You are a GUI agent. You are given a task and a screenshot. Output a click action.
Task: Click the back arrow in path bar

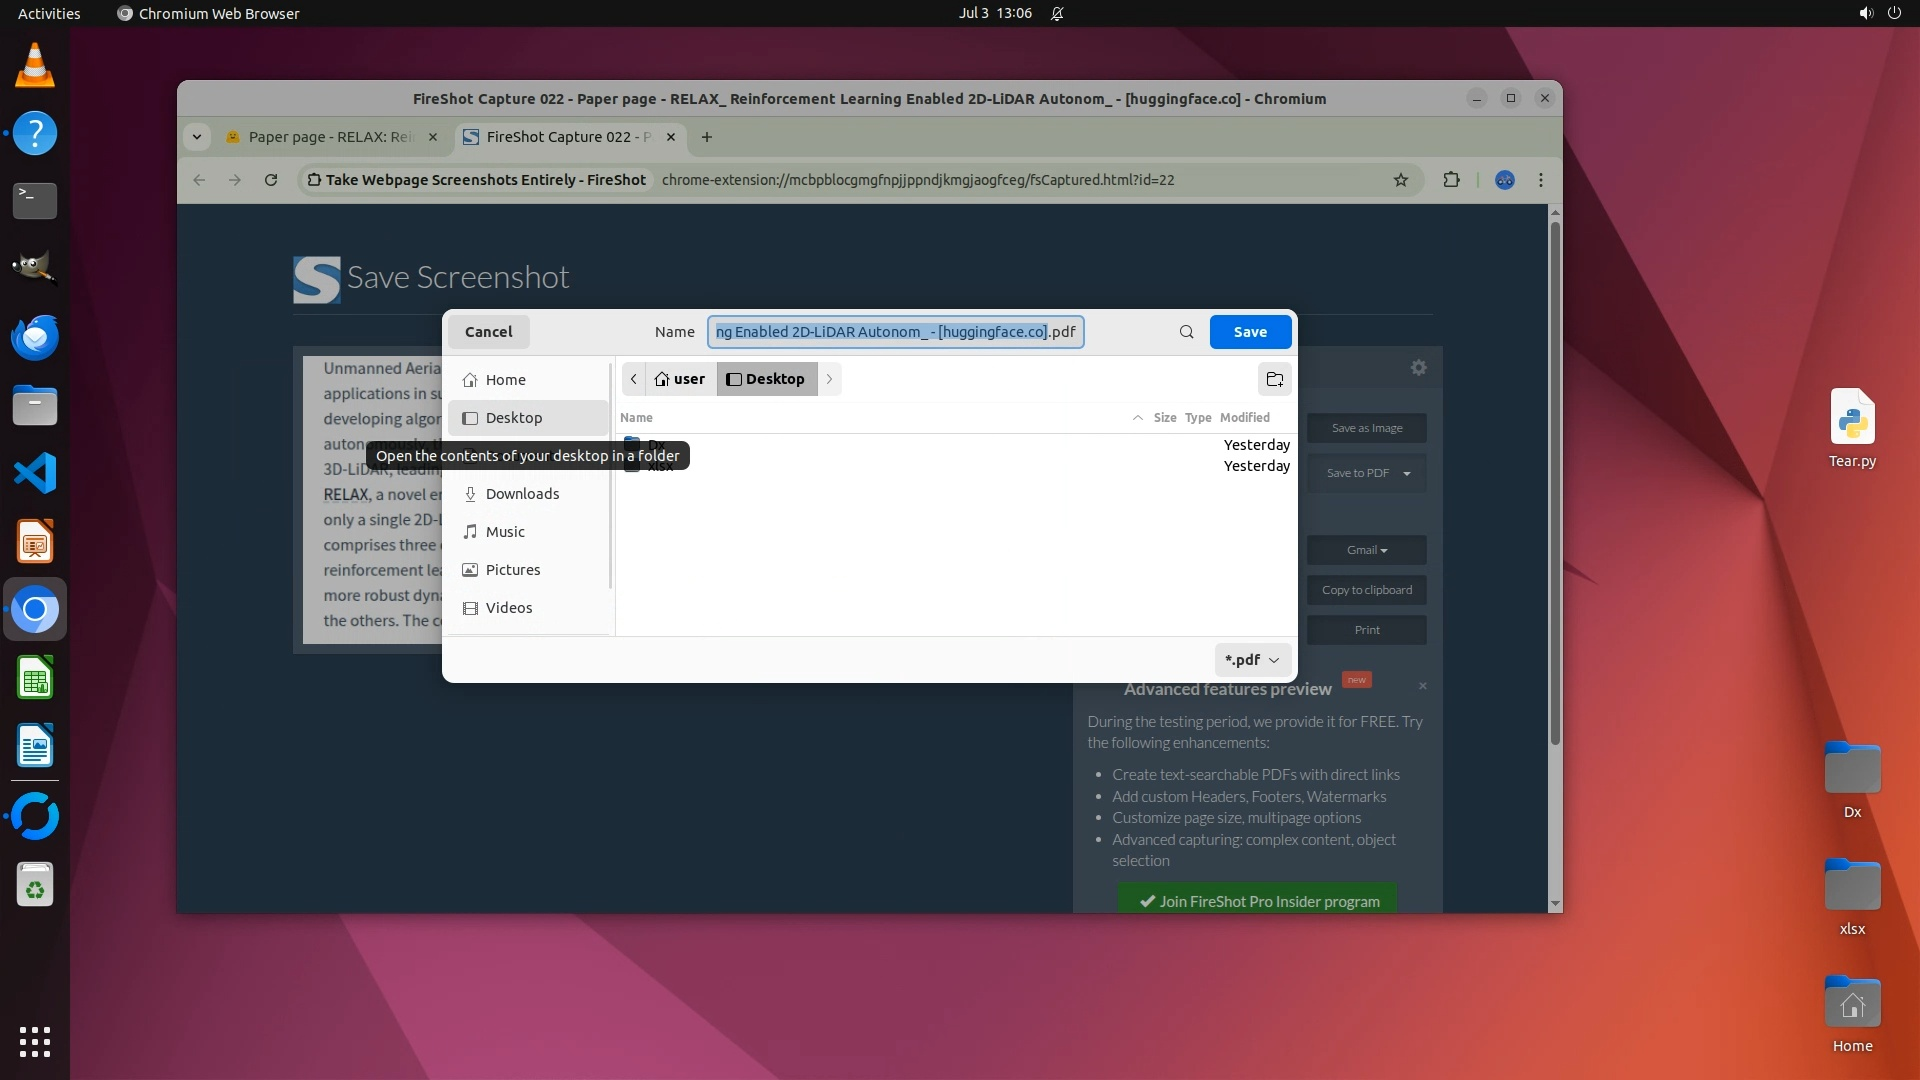click(633, 379)
